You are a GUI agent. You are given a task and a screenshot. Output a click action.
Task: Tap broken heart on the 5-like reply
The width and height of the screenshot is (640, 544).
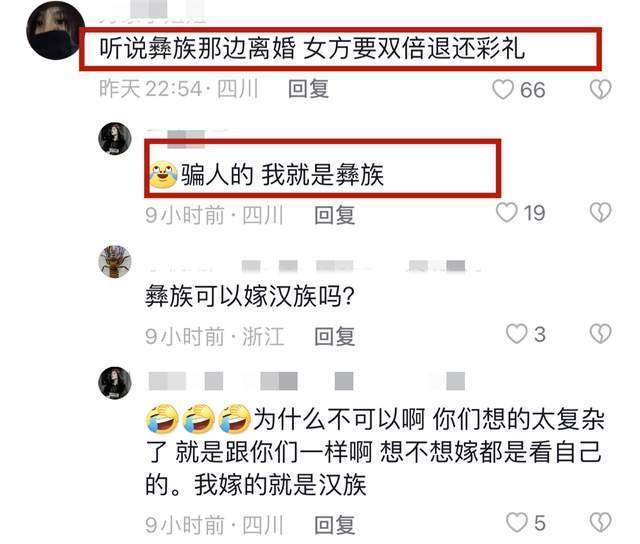pyautogui.click(x=600, y=522)
